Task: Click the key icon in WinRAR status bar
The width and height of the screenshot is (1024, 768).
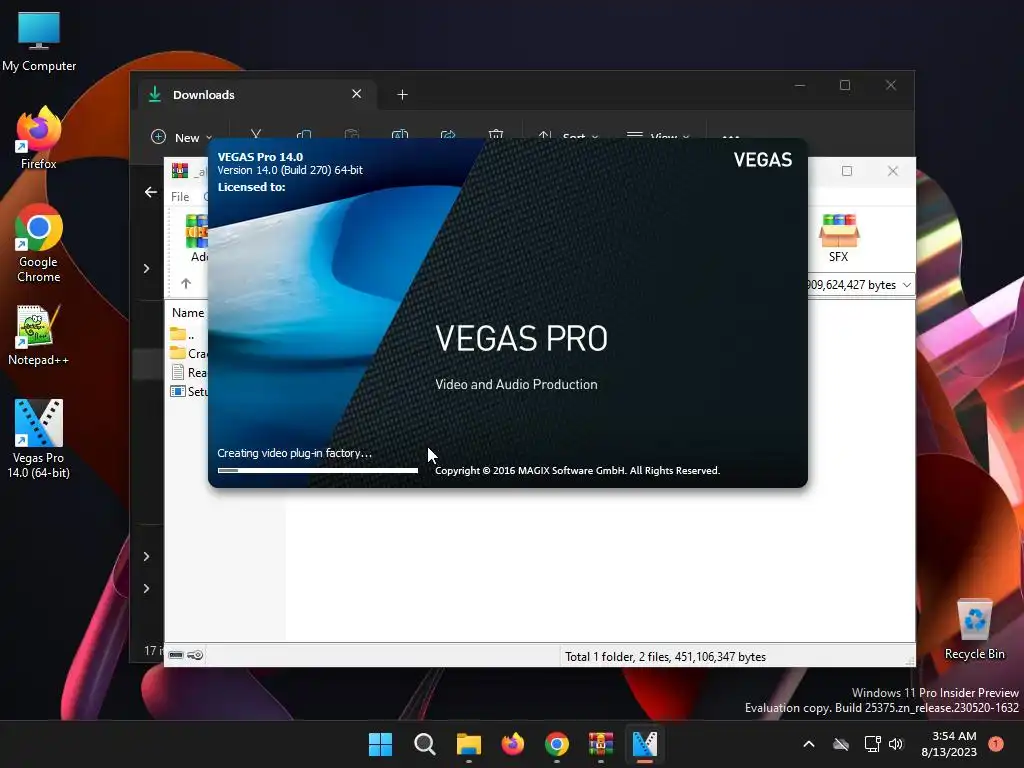Action: click(x=195, y=655)
